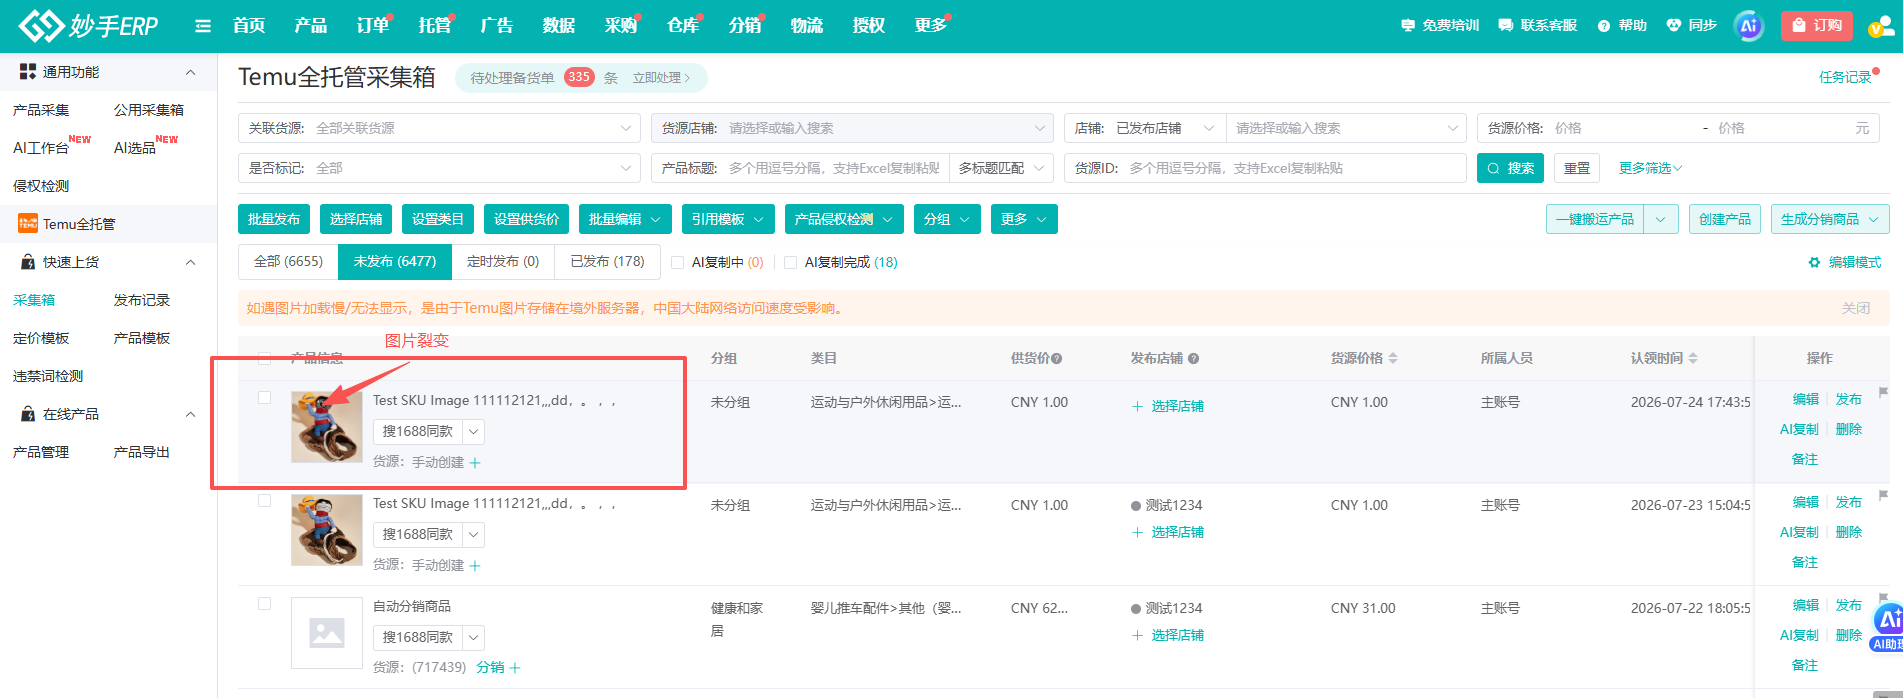
Task: Click 通用功能 grid icon
Action: (28, 72)
